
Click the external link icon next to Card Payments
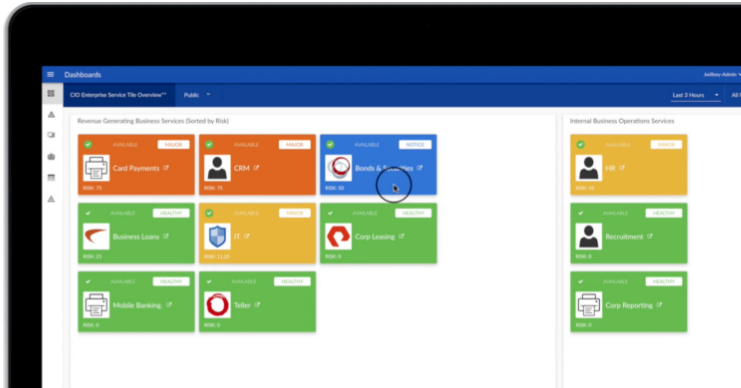tap(166, 168)
